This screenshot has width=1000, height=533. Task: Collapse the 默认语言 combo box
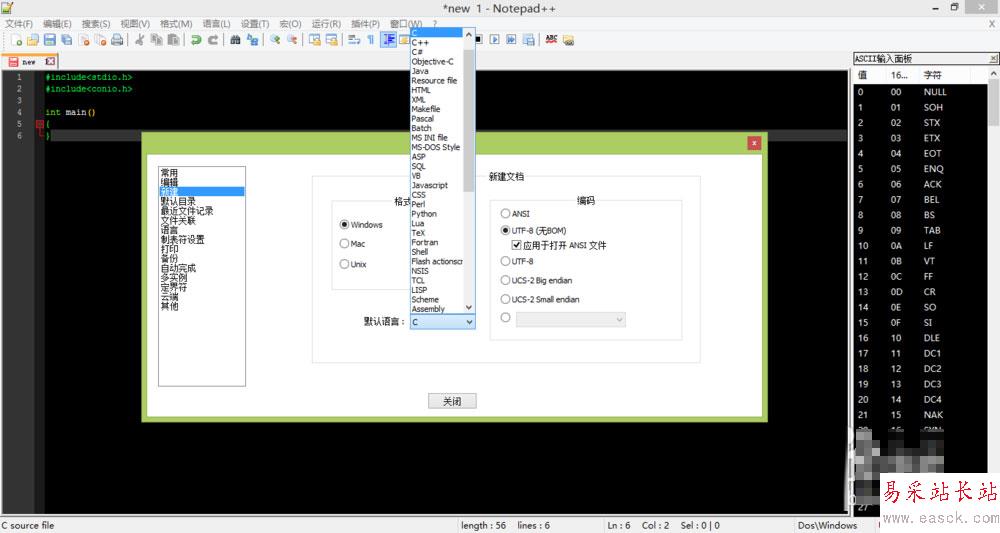coord(469,322)
